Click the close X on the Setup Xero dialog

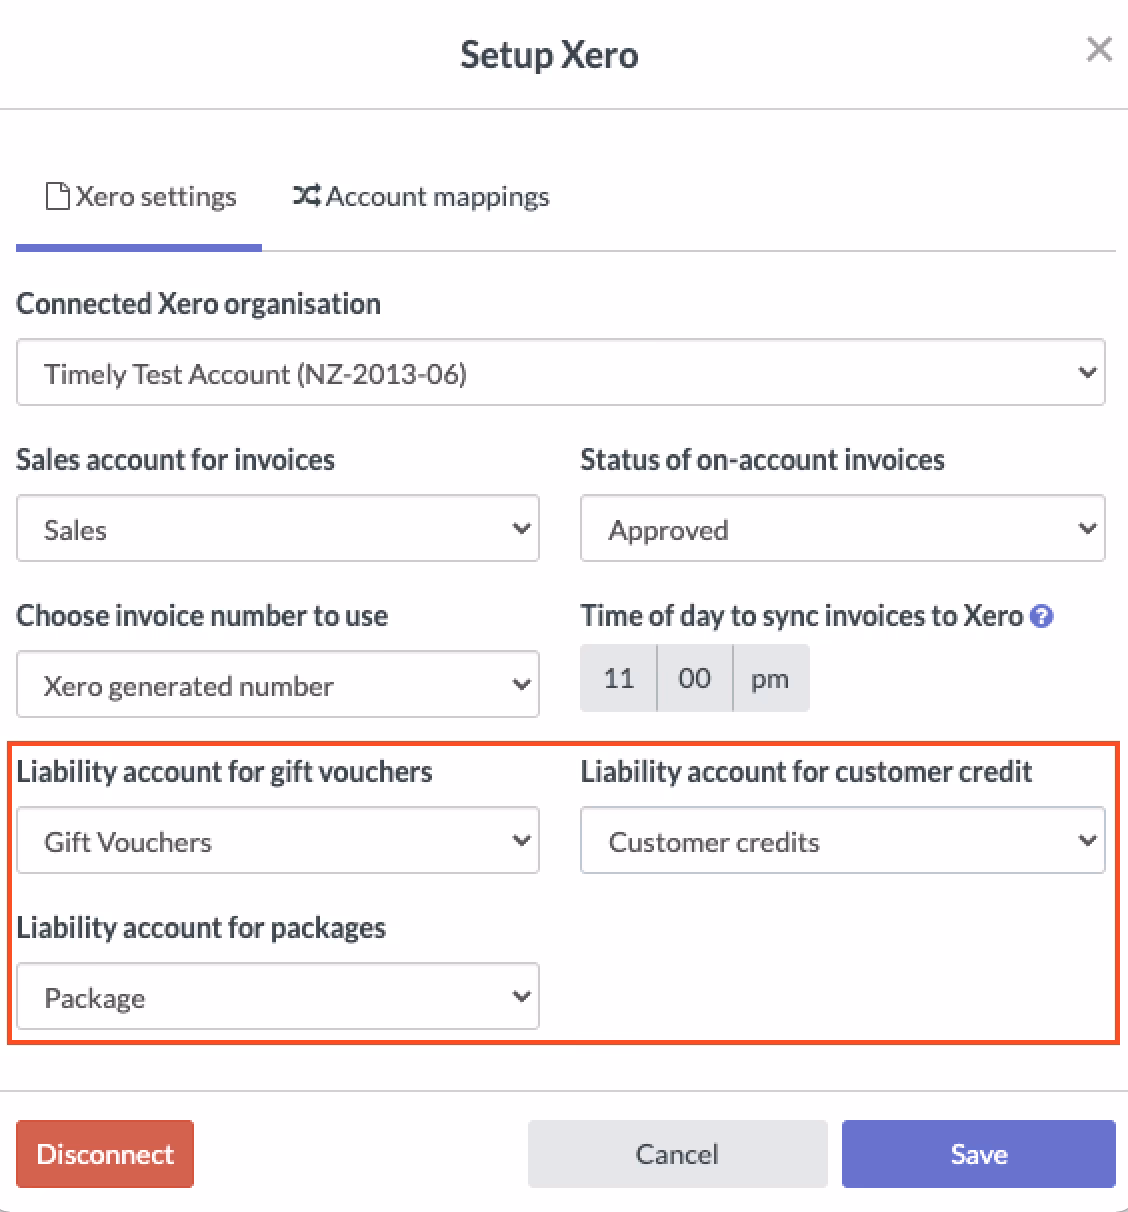(1099, 49)
